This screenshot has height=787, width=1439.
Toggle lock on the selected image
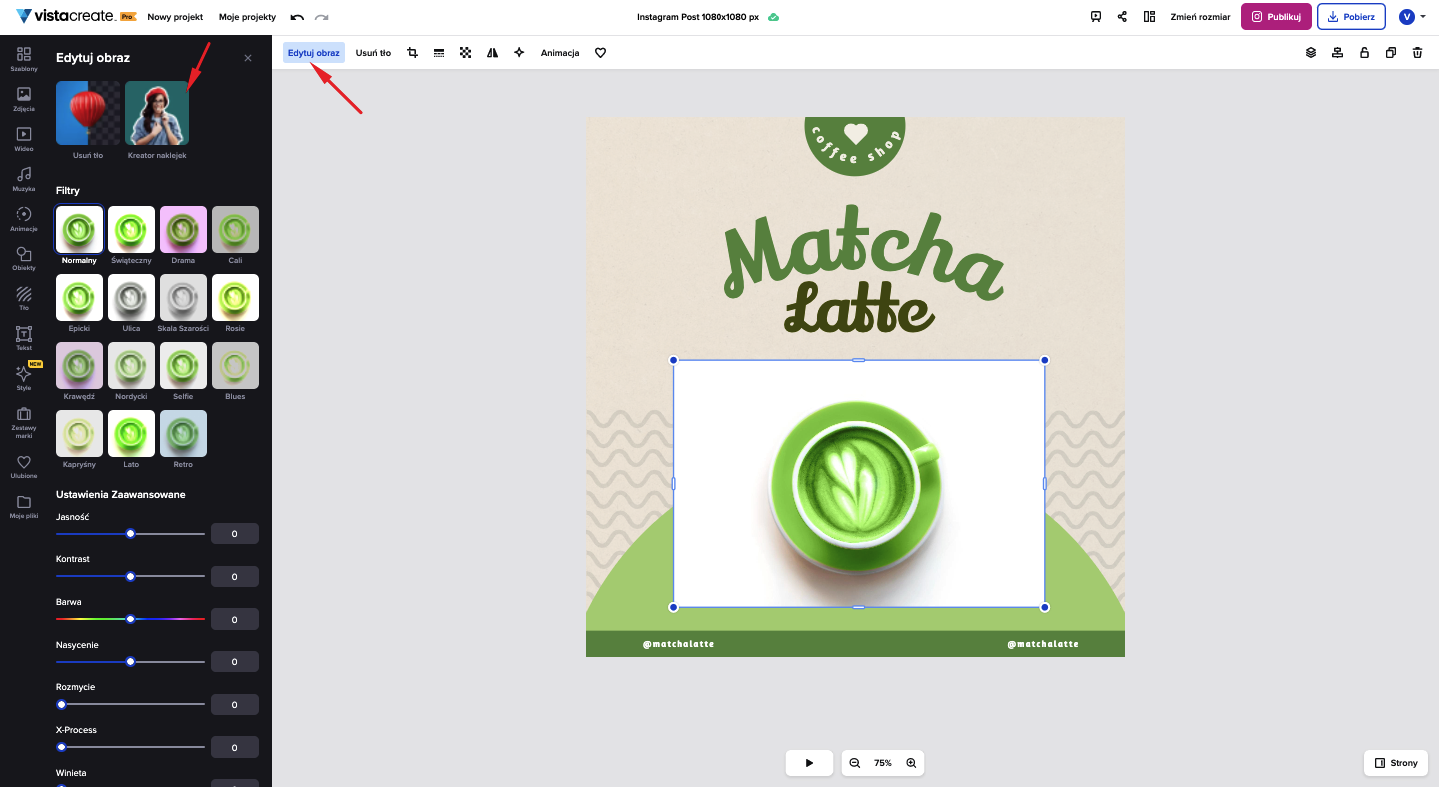pyautogui.click(x=1364, y=53)
